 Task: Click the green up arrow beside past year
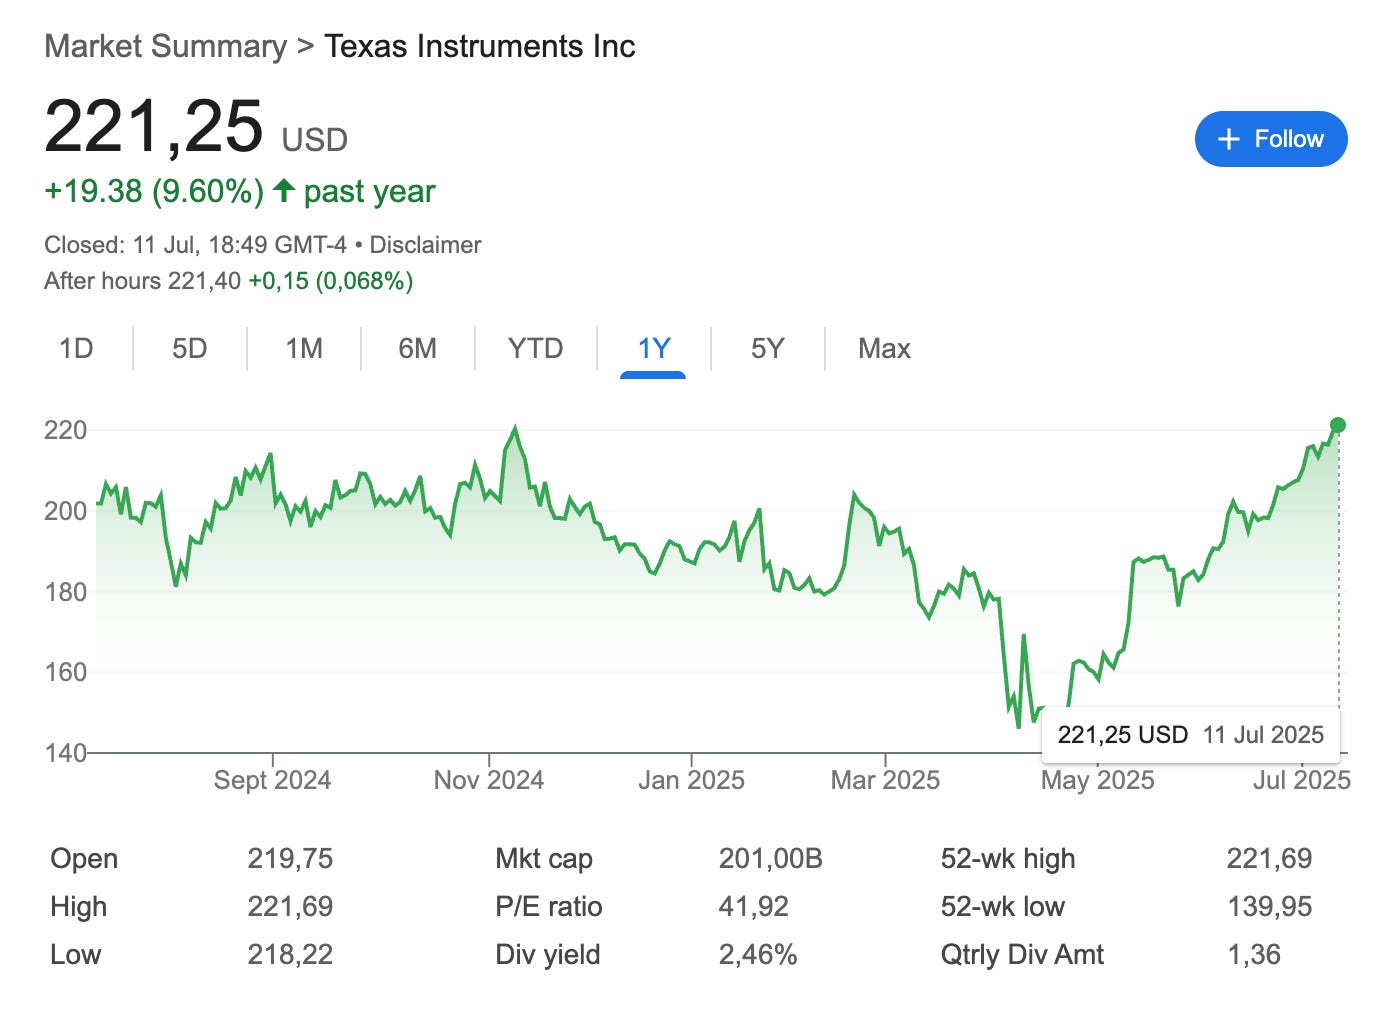284,190
